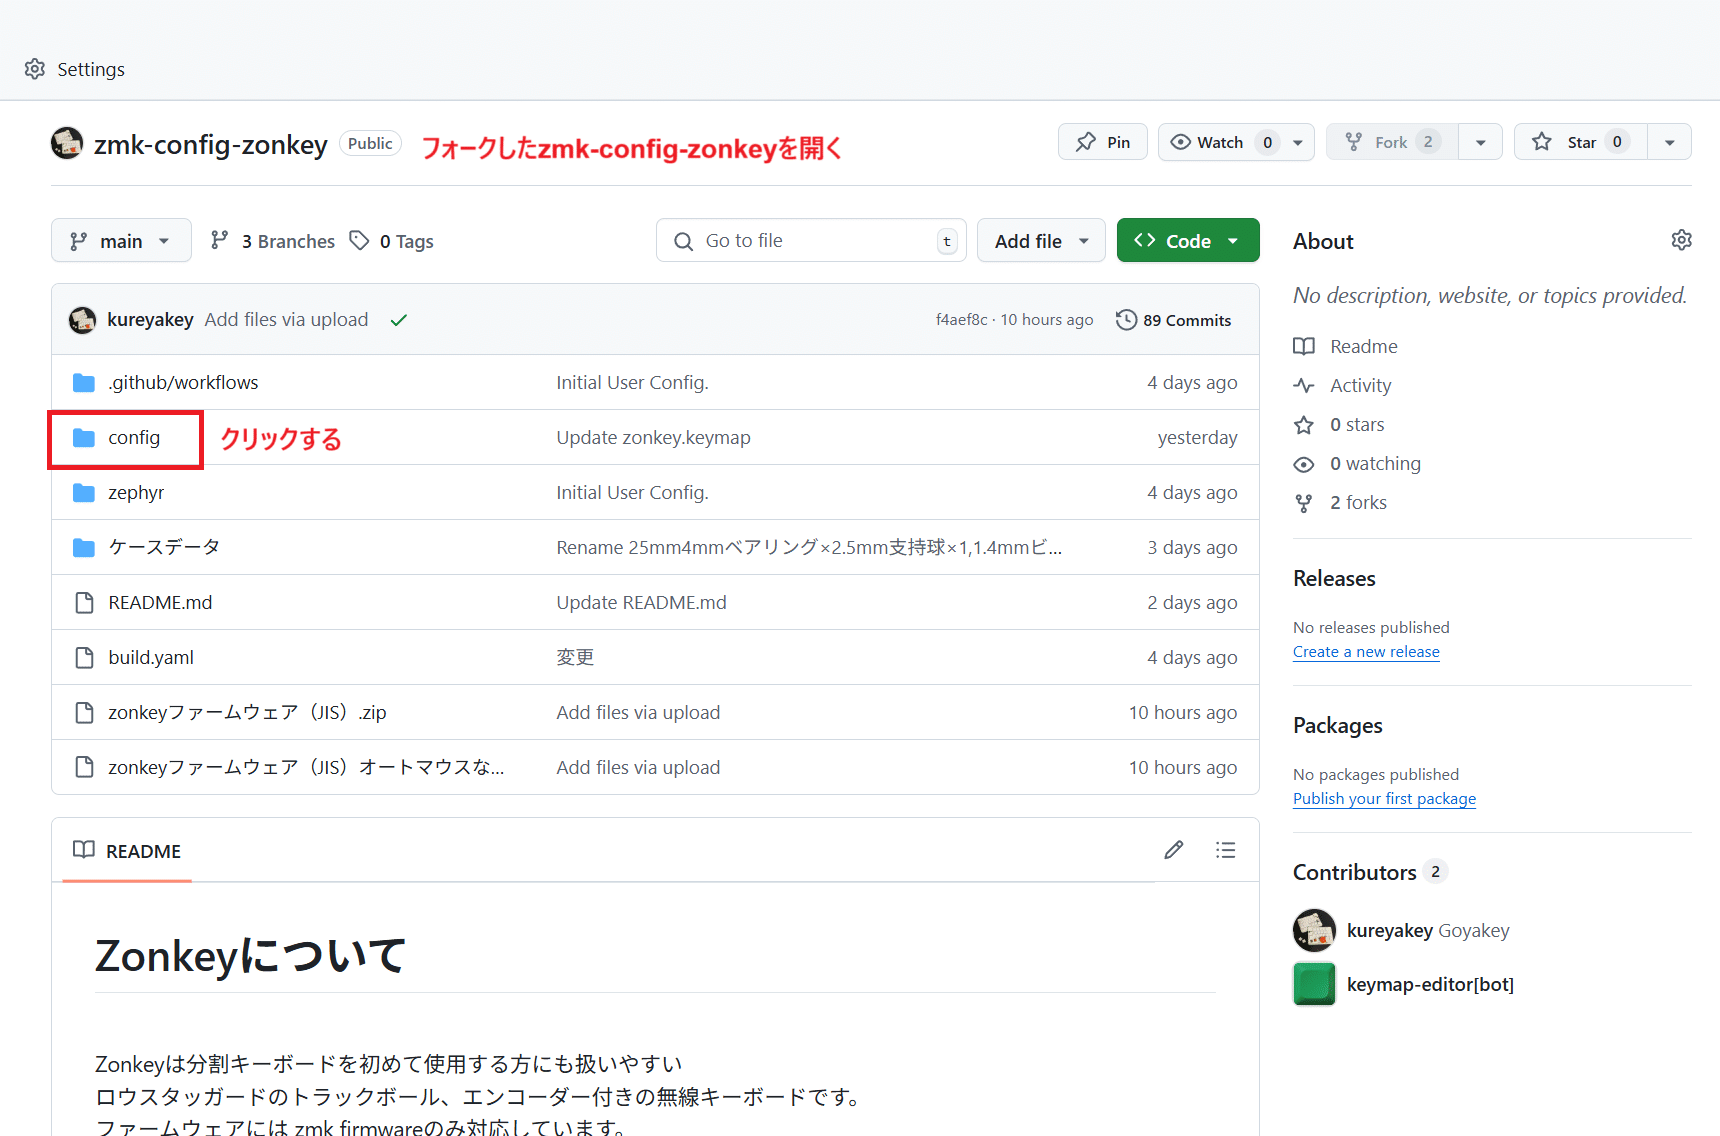
Task: Open the Releases heading link
Action: click(x=1334, y=579)
